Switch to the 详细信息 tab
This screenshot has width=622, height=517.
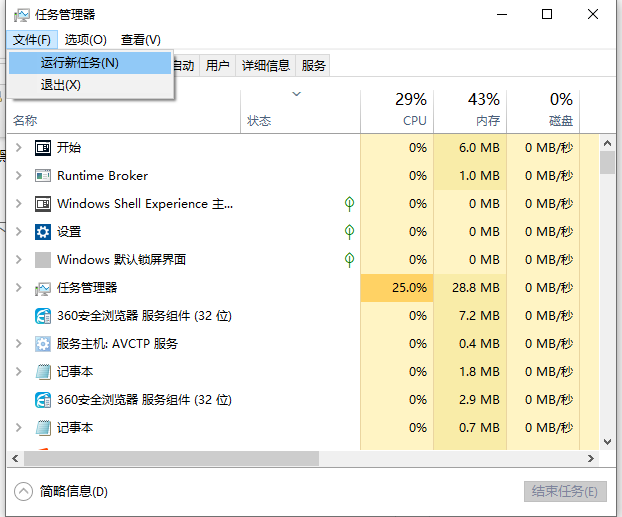click(x=264, y=66)
